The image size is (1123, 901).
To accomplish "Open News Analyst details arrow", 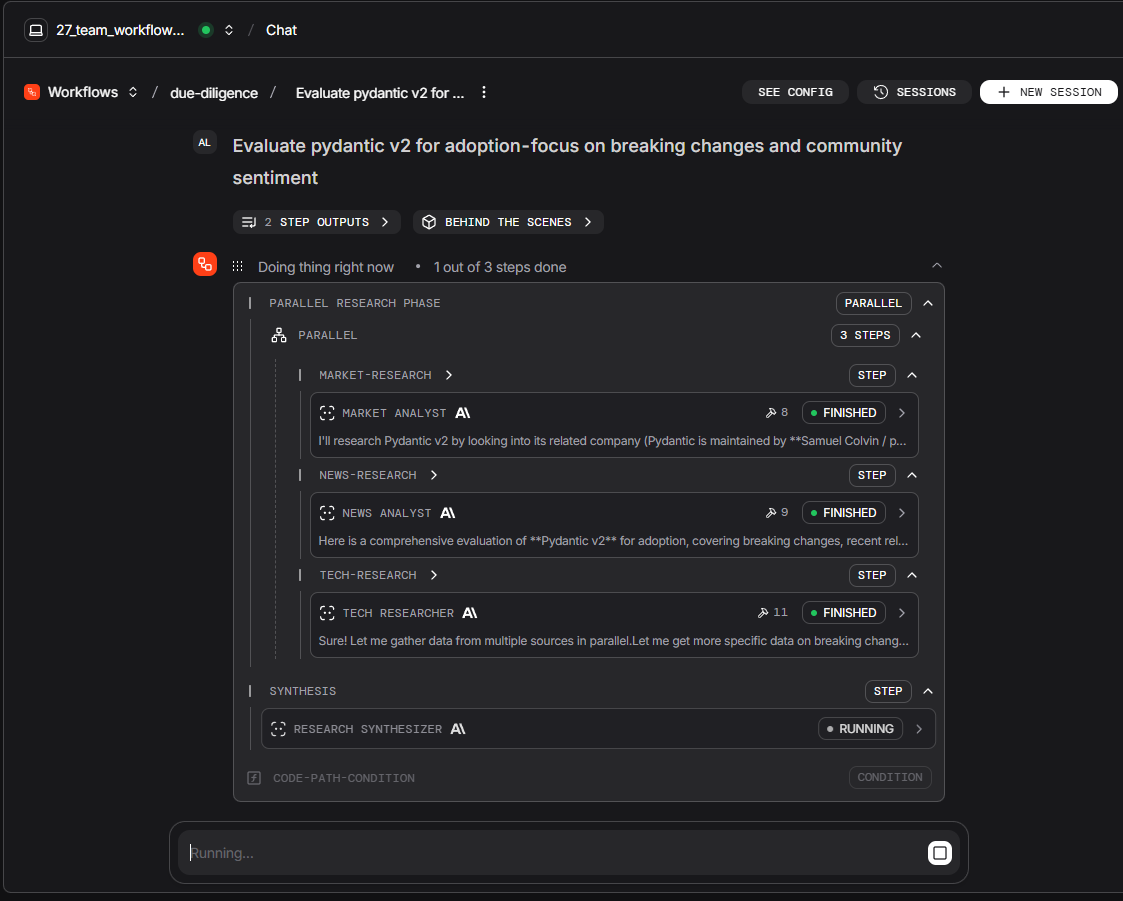I will (x=902, y=514).
